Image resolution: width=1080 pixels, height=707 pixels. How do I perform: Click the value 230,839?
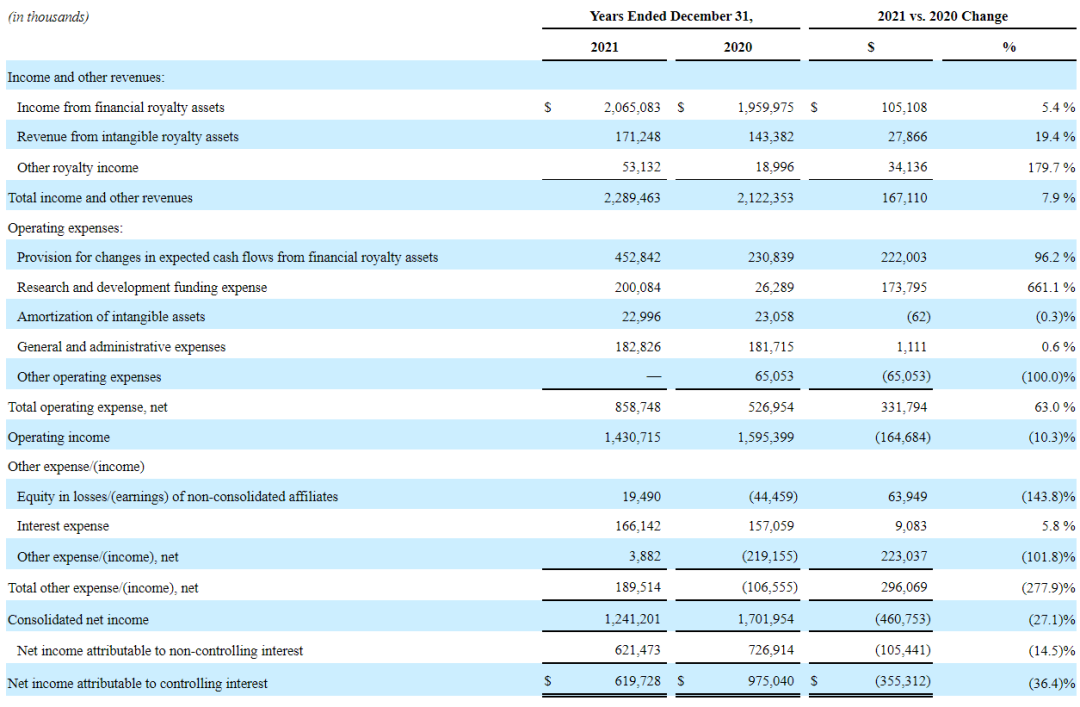(x=771, y=258)
